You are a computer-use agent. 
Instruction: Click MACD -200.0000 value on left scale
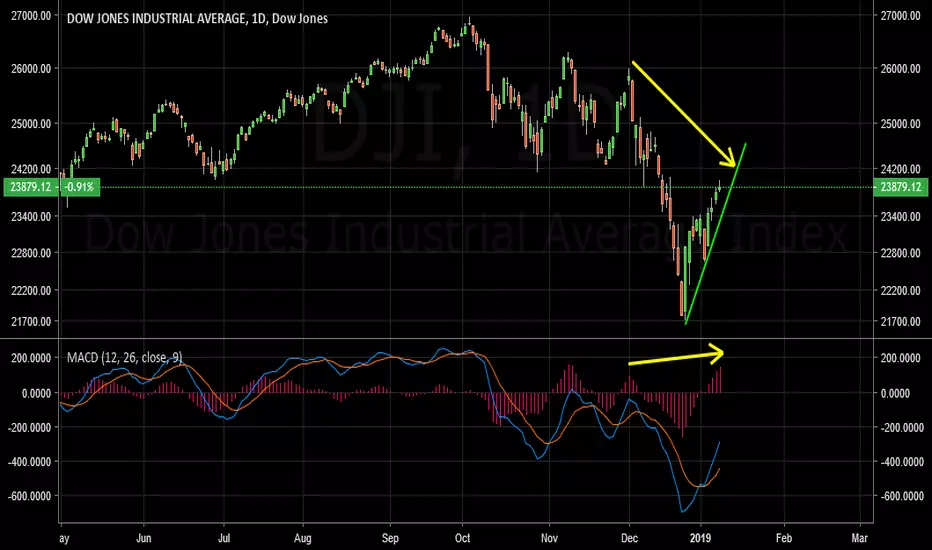click(30, 428)
